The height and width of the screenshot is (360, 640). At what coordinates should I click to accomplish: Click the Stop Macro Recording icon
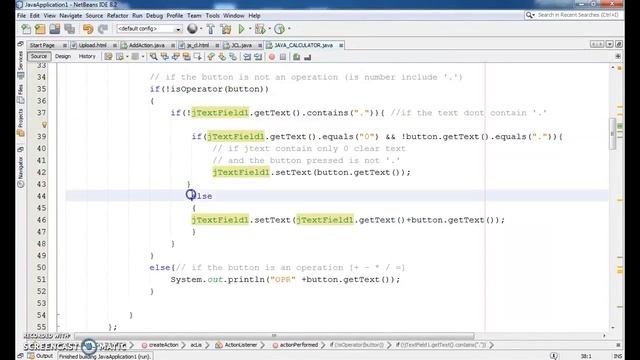pyautogui.click(x=283, y=57)
